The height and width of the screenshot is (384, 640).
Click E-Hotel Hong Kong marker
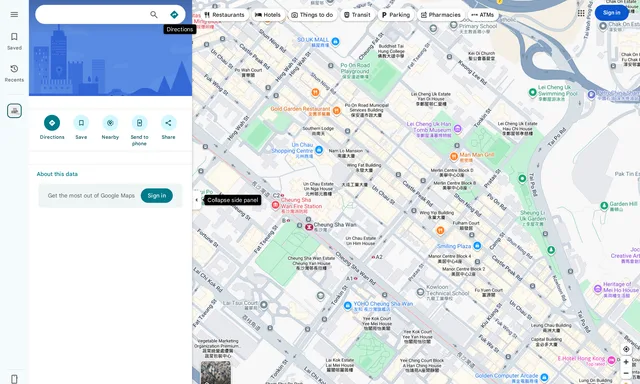(611, 360)
